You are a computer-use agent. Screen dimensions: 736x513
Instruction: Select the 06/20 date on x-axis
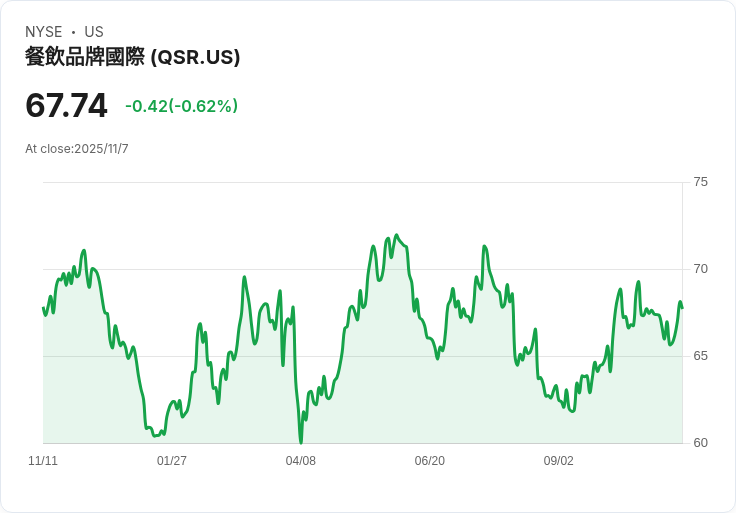[x=430, y=461]
